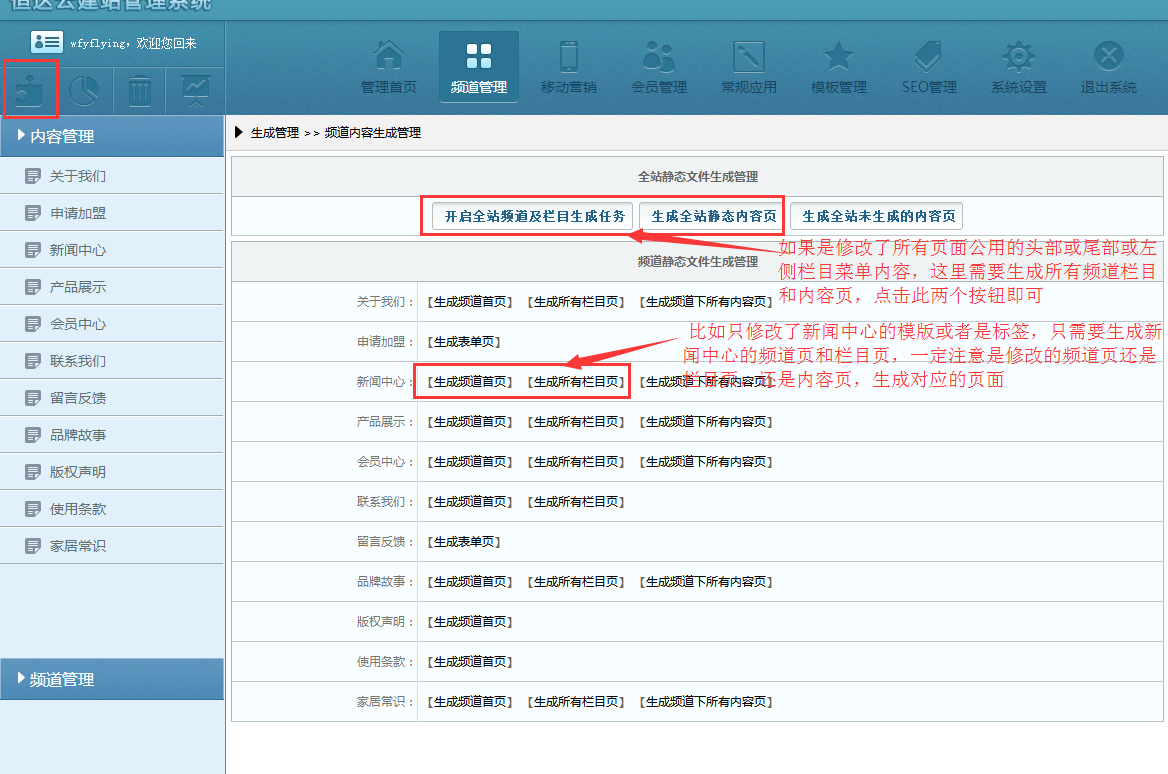Open 系统设置 with the gear icon
This screenshot has height=774, width=1168.
pyautogui.click(x=1018, y=67)
